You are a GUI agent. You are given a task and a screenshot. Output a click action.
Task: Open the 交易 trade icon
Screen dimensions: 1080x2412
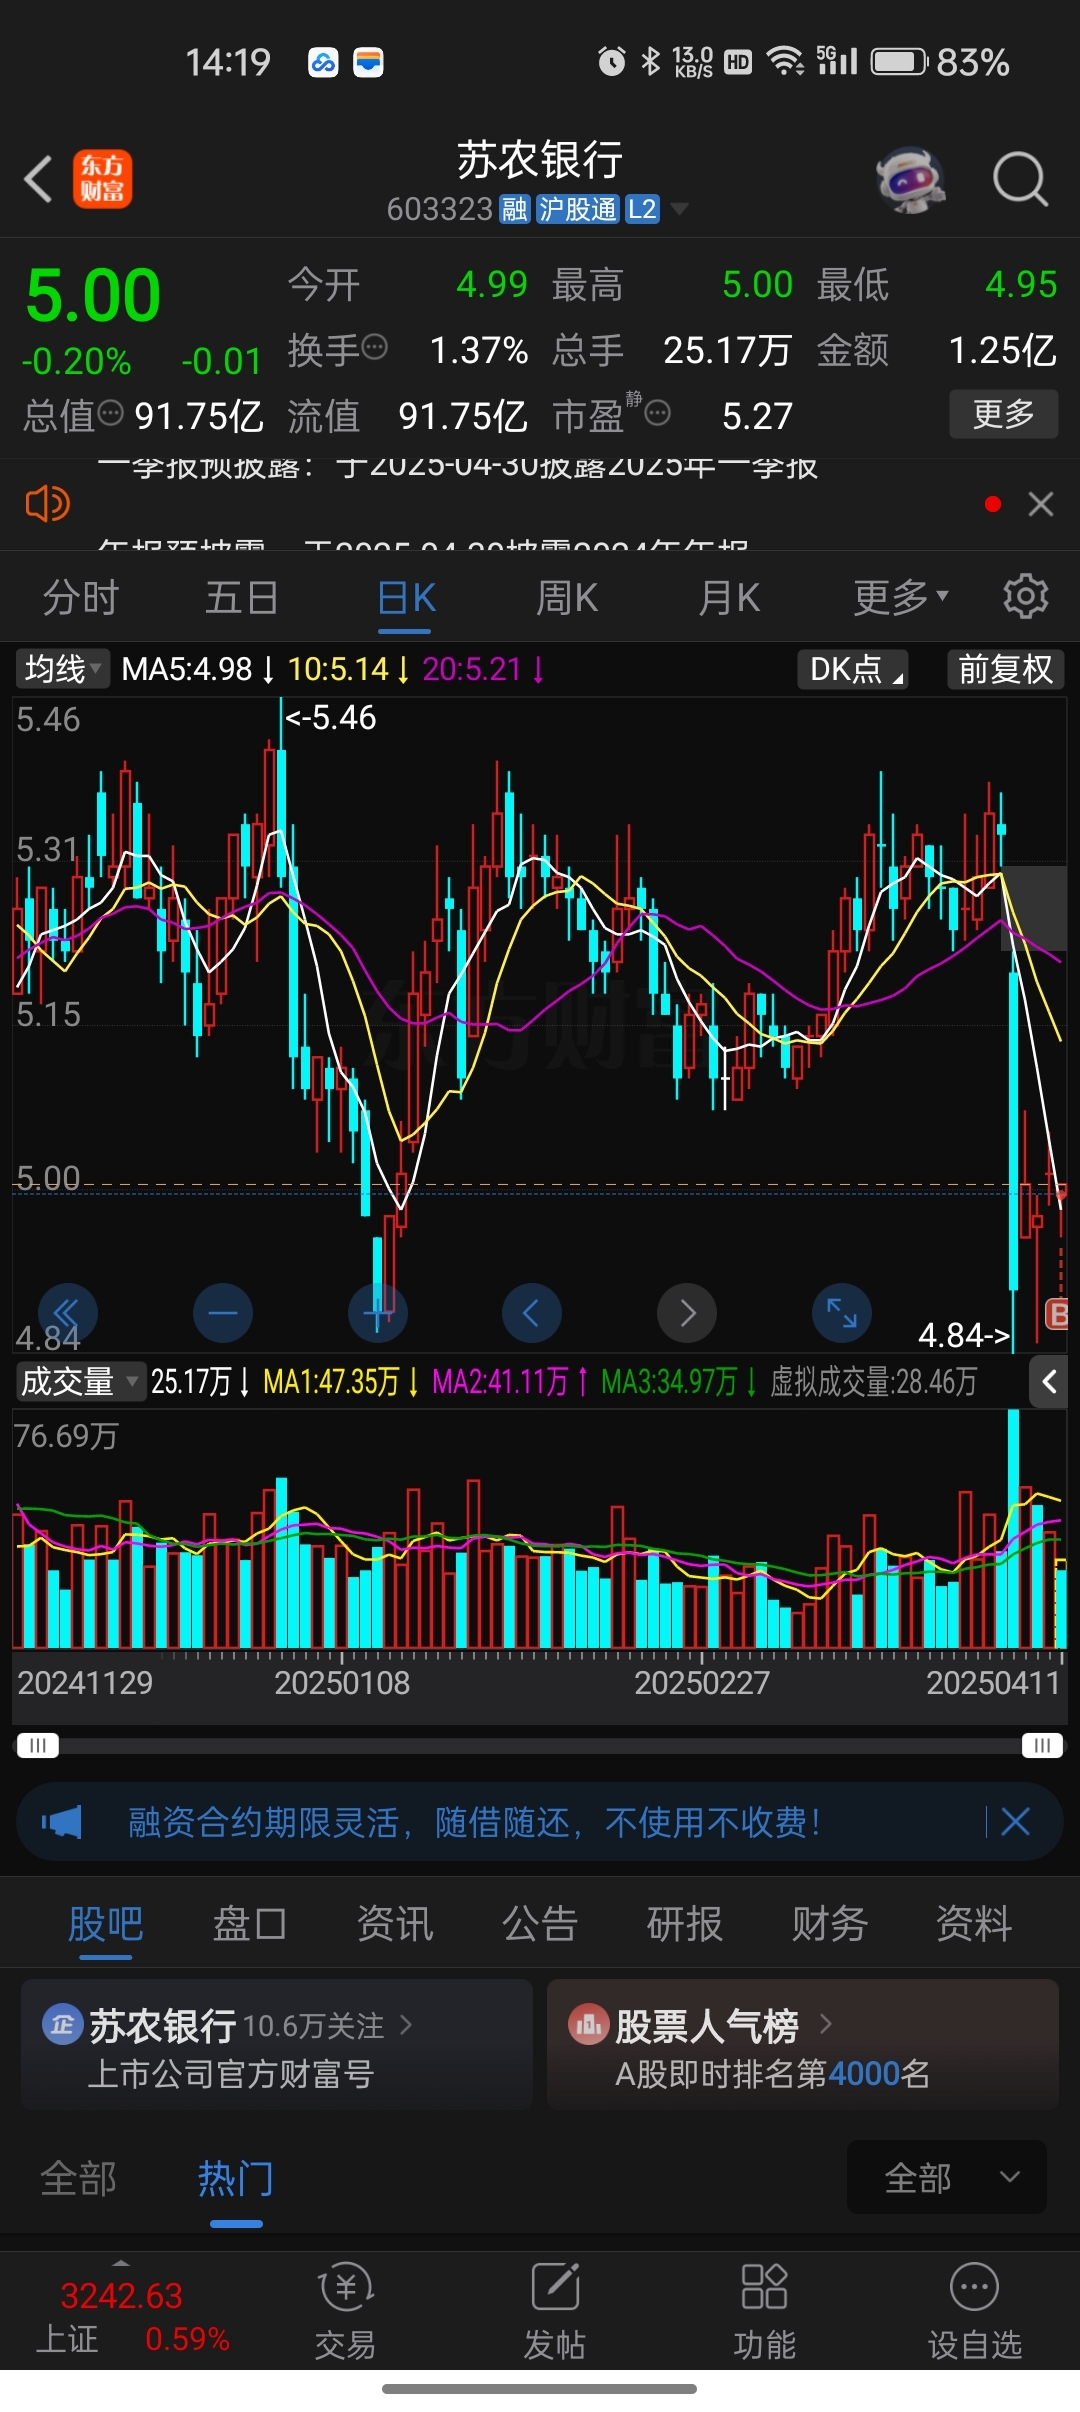(345, 2312)
